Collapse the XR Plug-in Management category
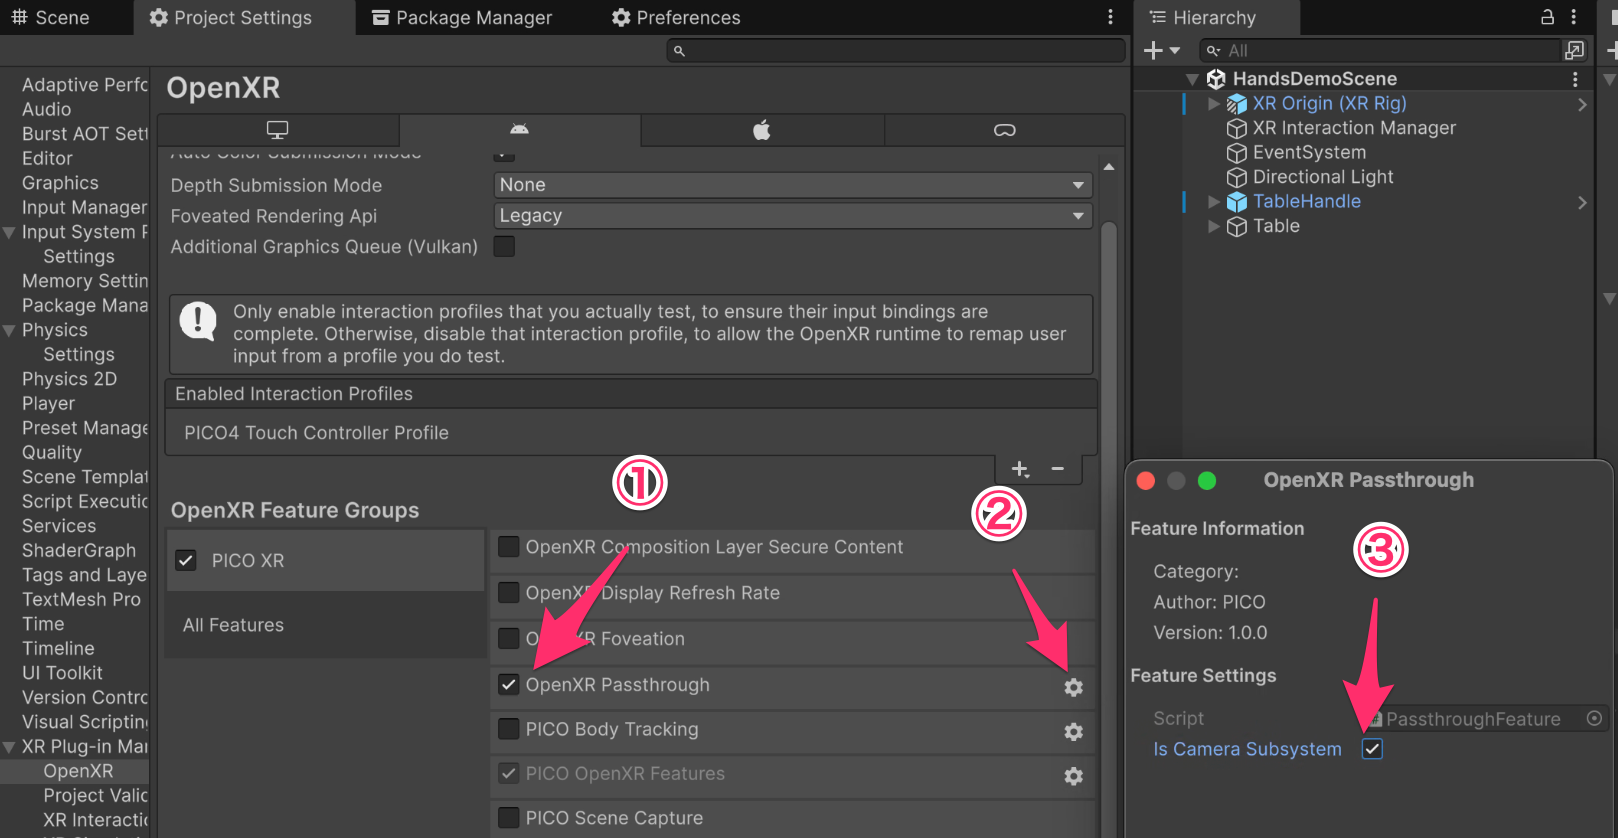 pos(9,747)
